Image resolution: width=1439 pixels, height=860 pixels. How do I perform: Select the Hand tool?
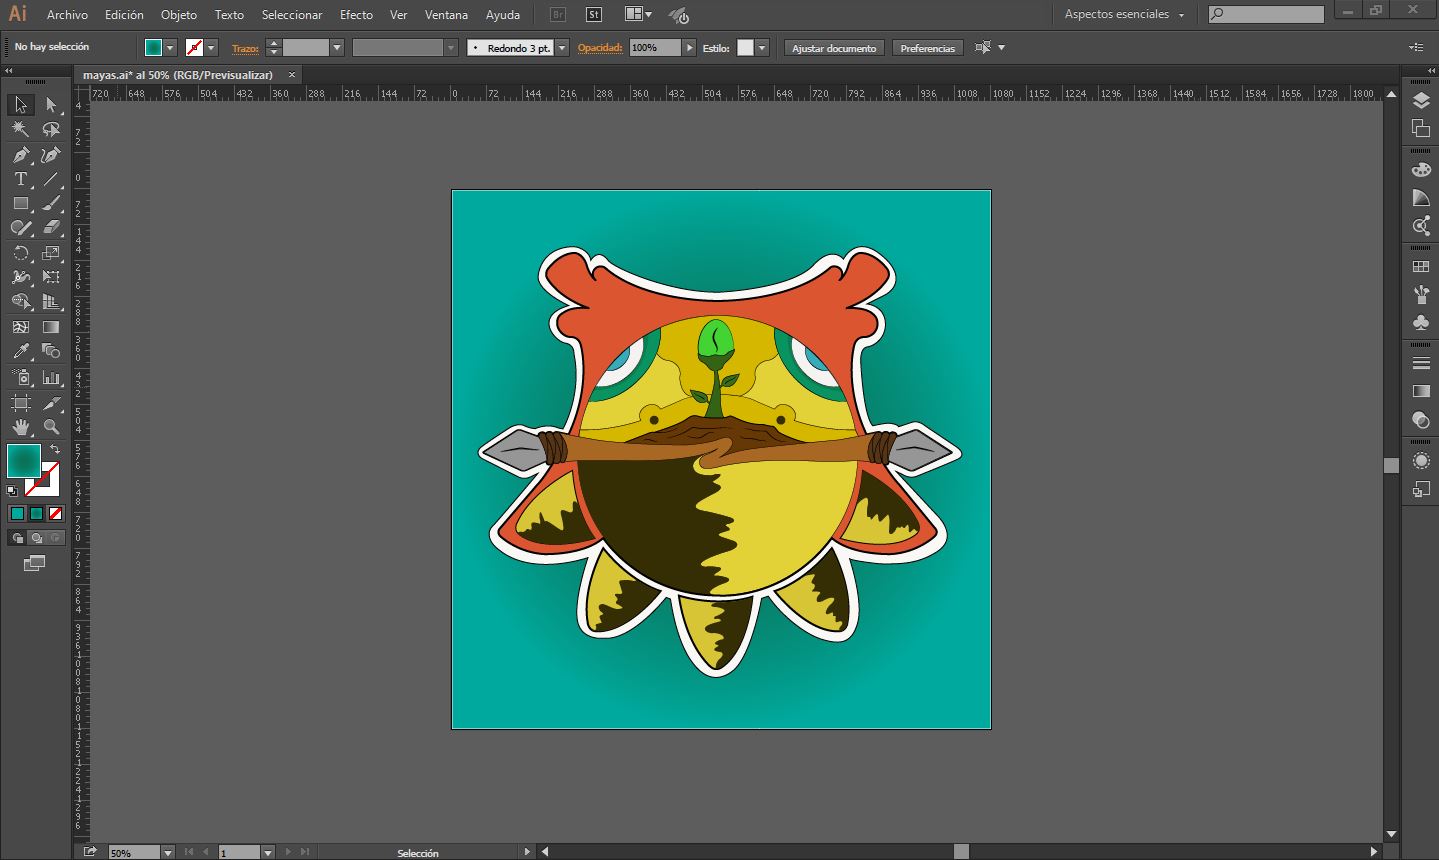[20, 427]
